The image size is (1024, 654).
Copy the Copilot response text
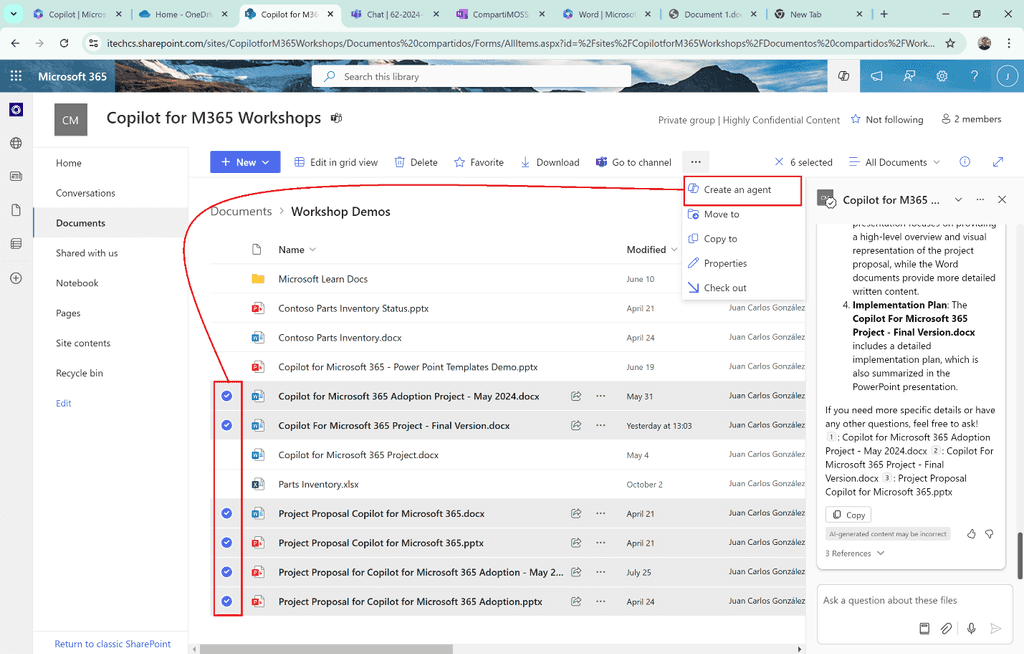pyautogui.click(x=848, y=515)
